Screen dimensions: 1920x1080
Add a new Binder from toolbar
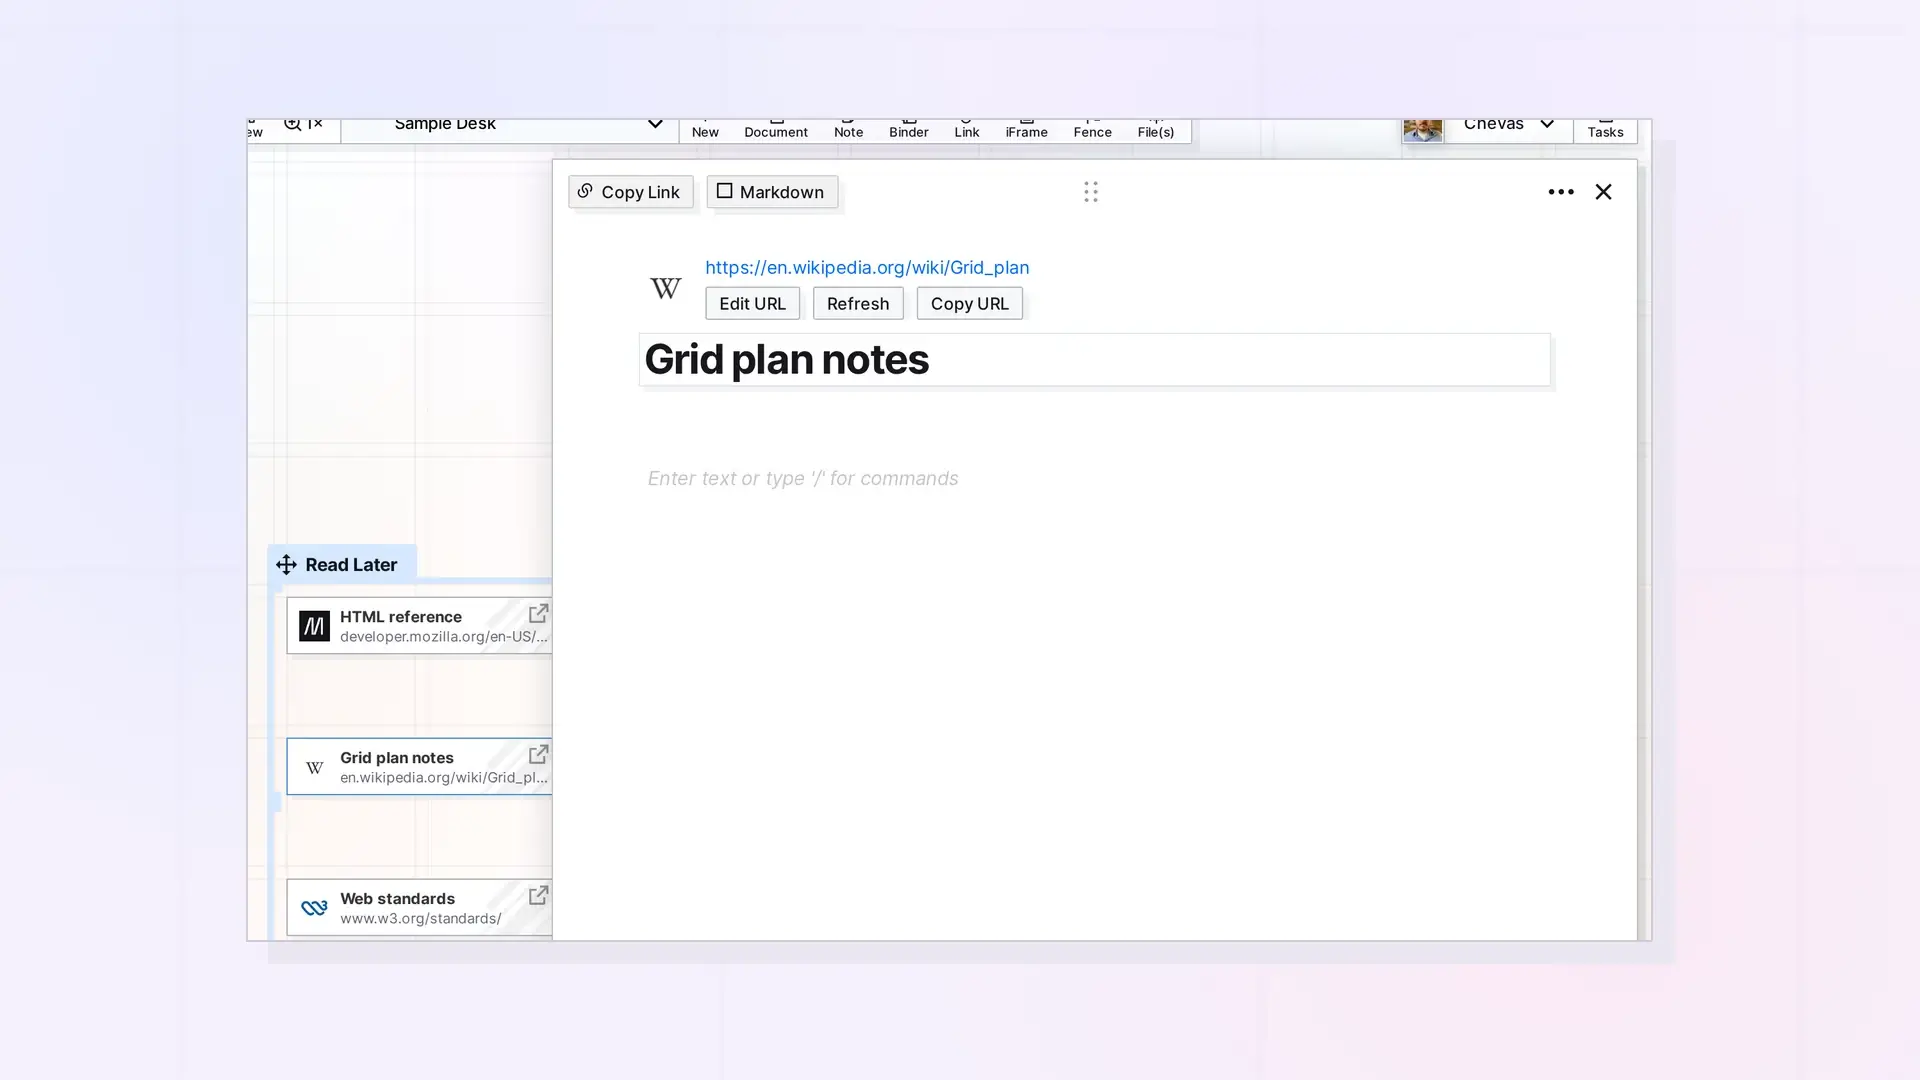click(x=908, y=129)
